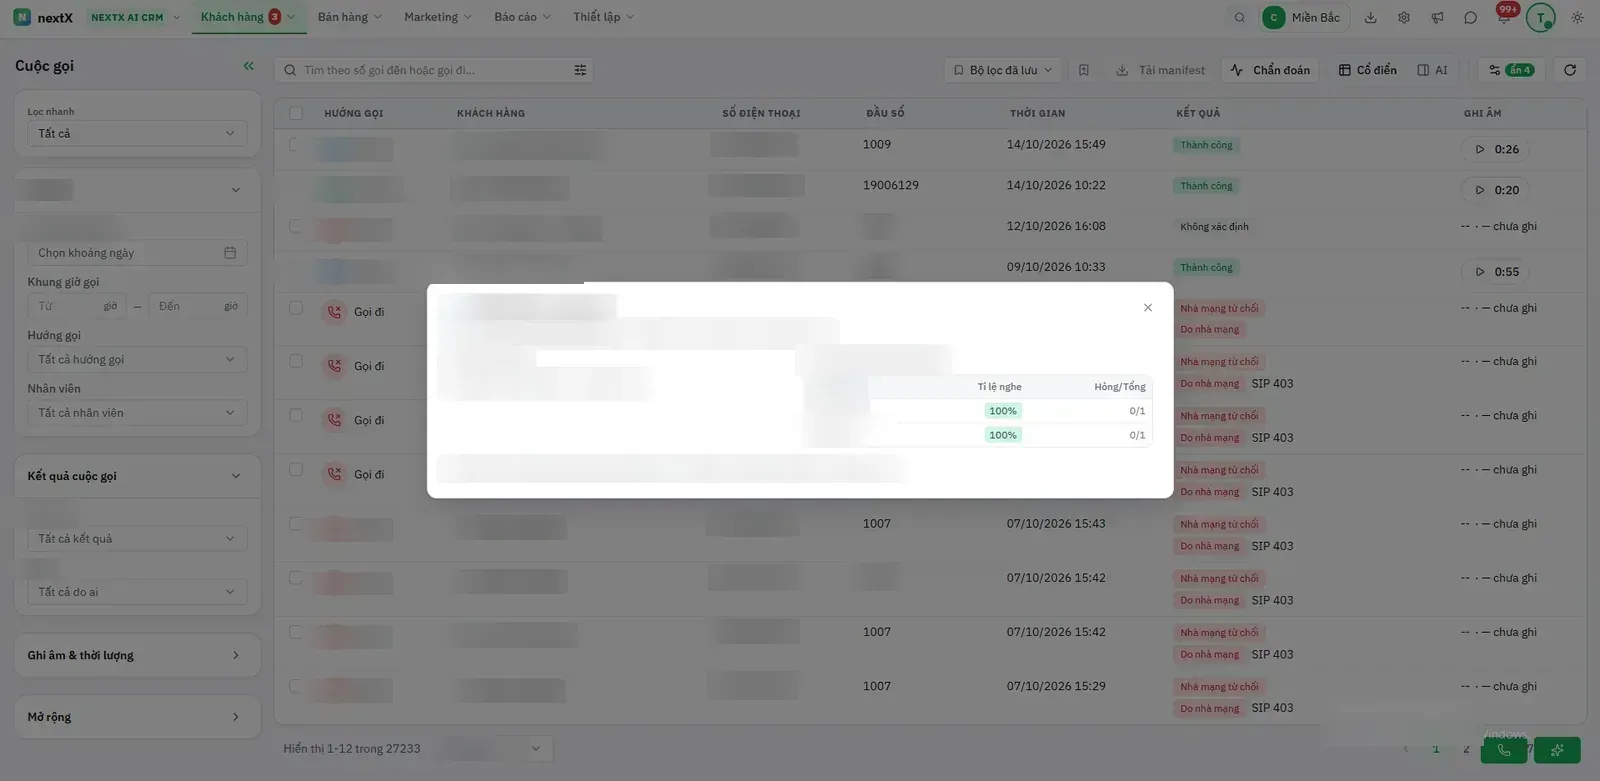Open the chat bubble icon
The width and height of the screenshot is (1600, 781).
click(x=1470, y=17)
